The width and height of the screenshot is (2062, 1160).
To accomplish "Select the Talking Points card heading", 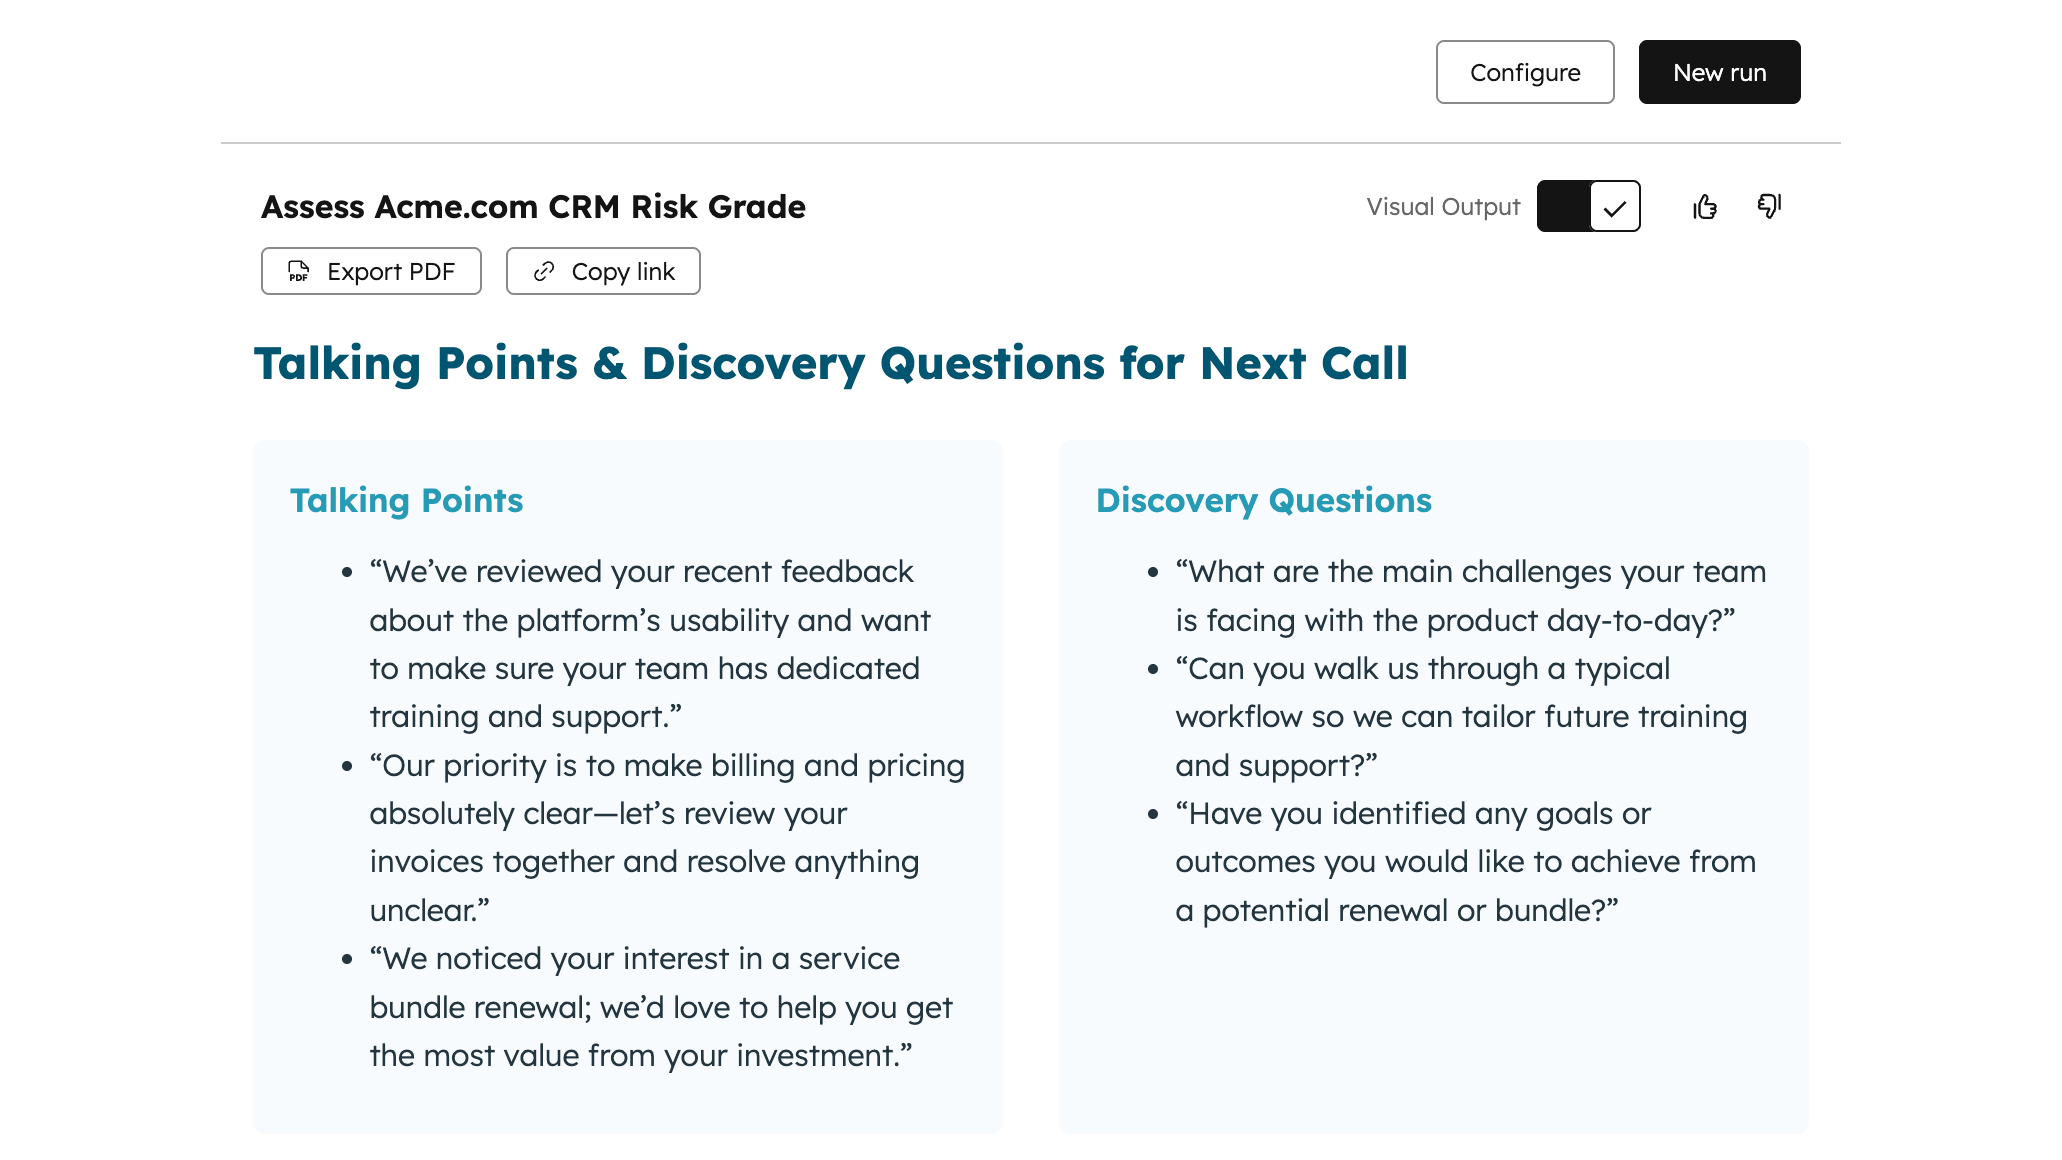I will [406, 500].
